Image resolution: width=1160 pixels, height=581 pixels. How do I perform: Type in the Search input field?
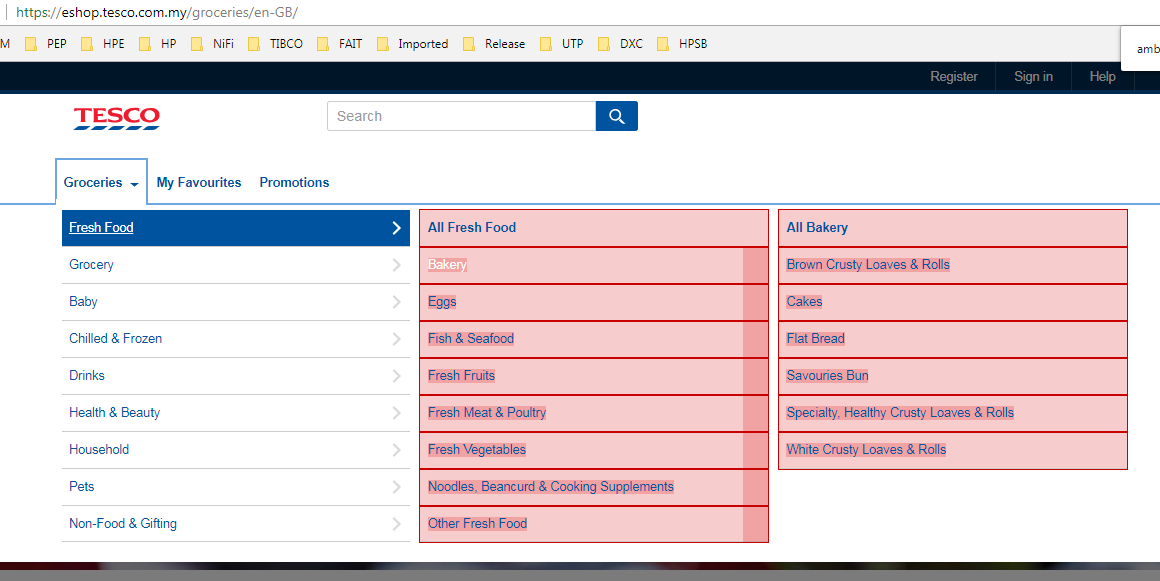coord(460,116)
